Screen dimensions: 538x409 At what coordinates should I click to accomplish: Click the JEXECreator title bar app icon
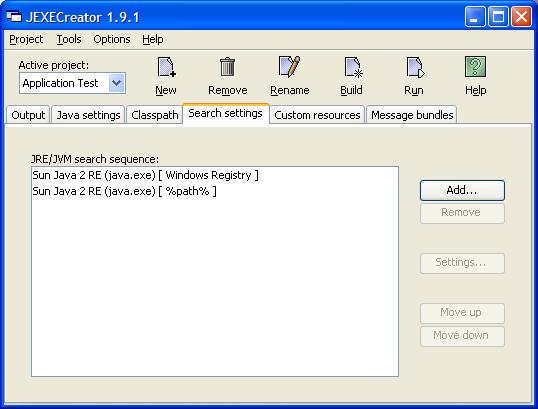click(14, 16)
